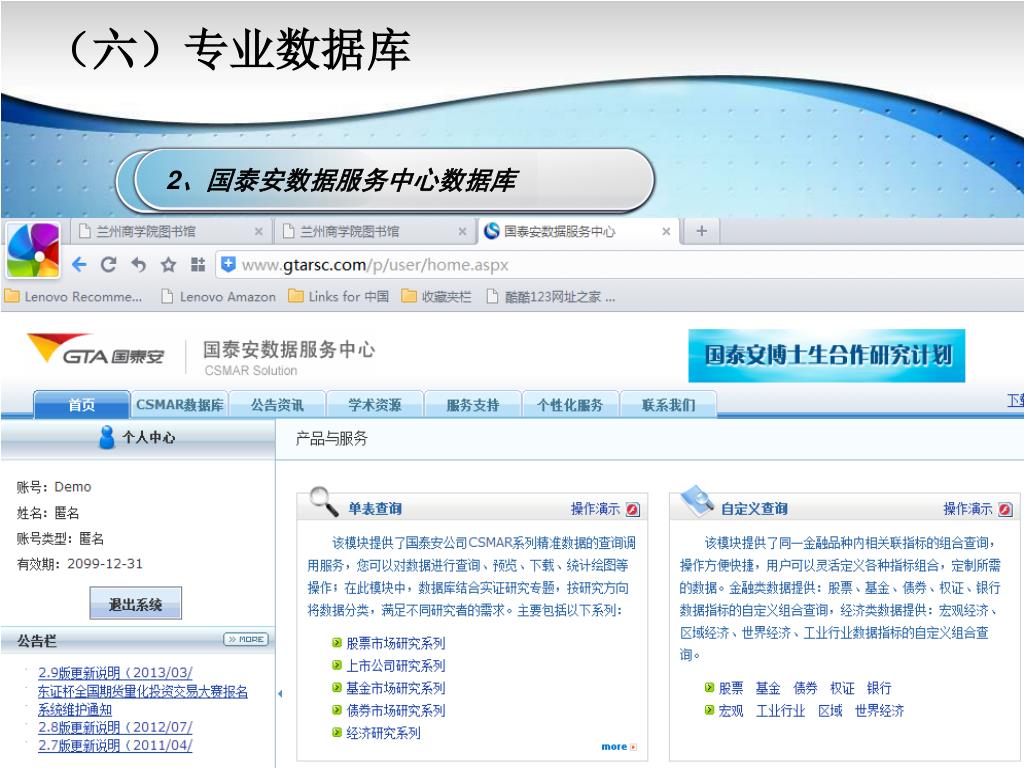Close the first 兰州商学院图书馆 tab
1024x768 pixels.
[x=259, y=232]
